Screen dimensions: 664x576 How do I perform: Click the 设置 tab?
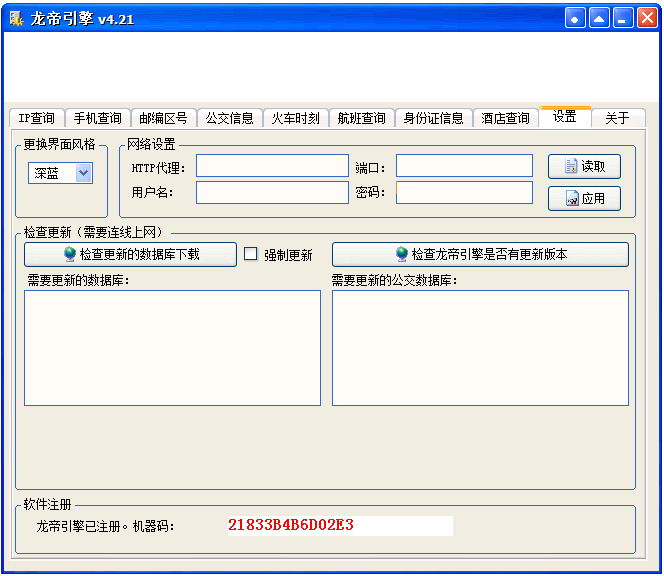point(565,116)
